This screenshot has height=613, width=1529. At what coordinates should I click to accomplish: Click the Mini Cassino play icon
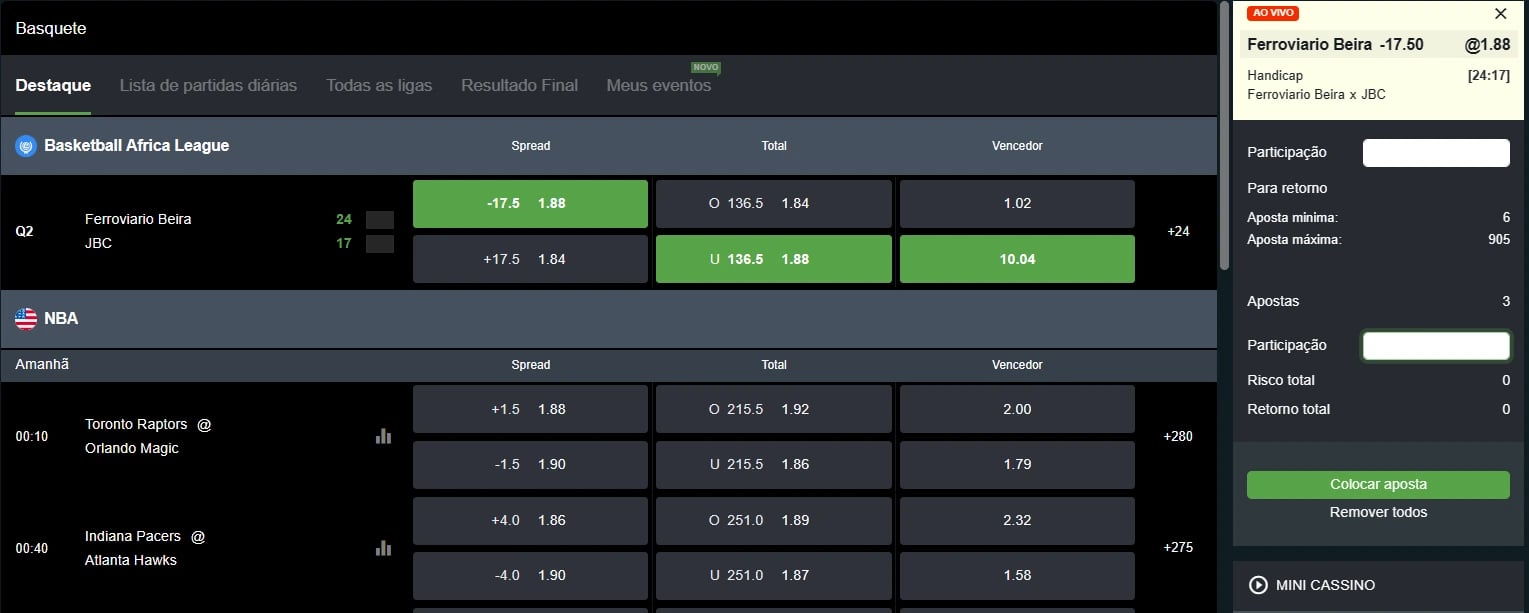point(1258,585)
